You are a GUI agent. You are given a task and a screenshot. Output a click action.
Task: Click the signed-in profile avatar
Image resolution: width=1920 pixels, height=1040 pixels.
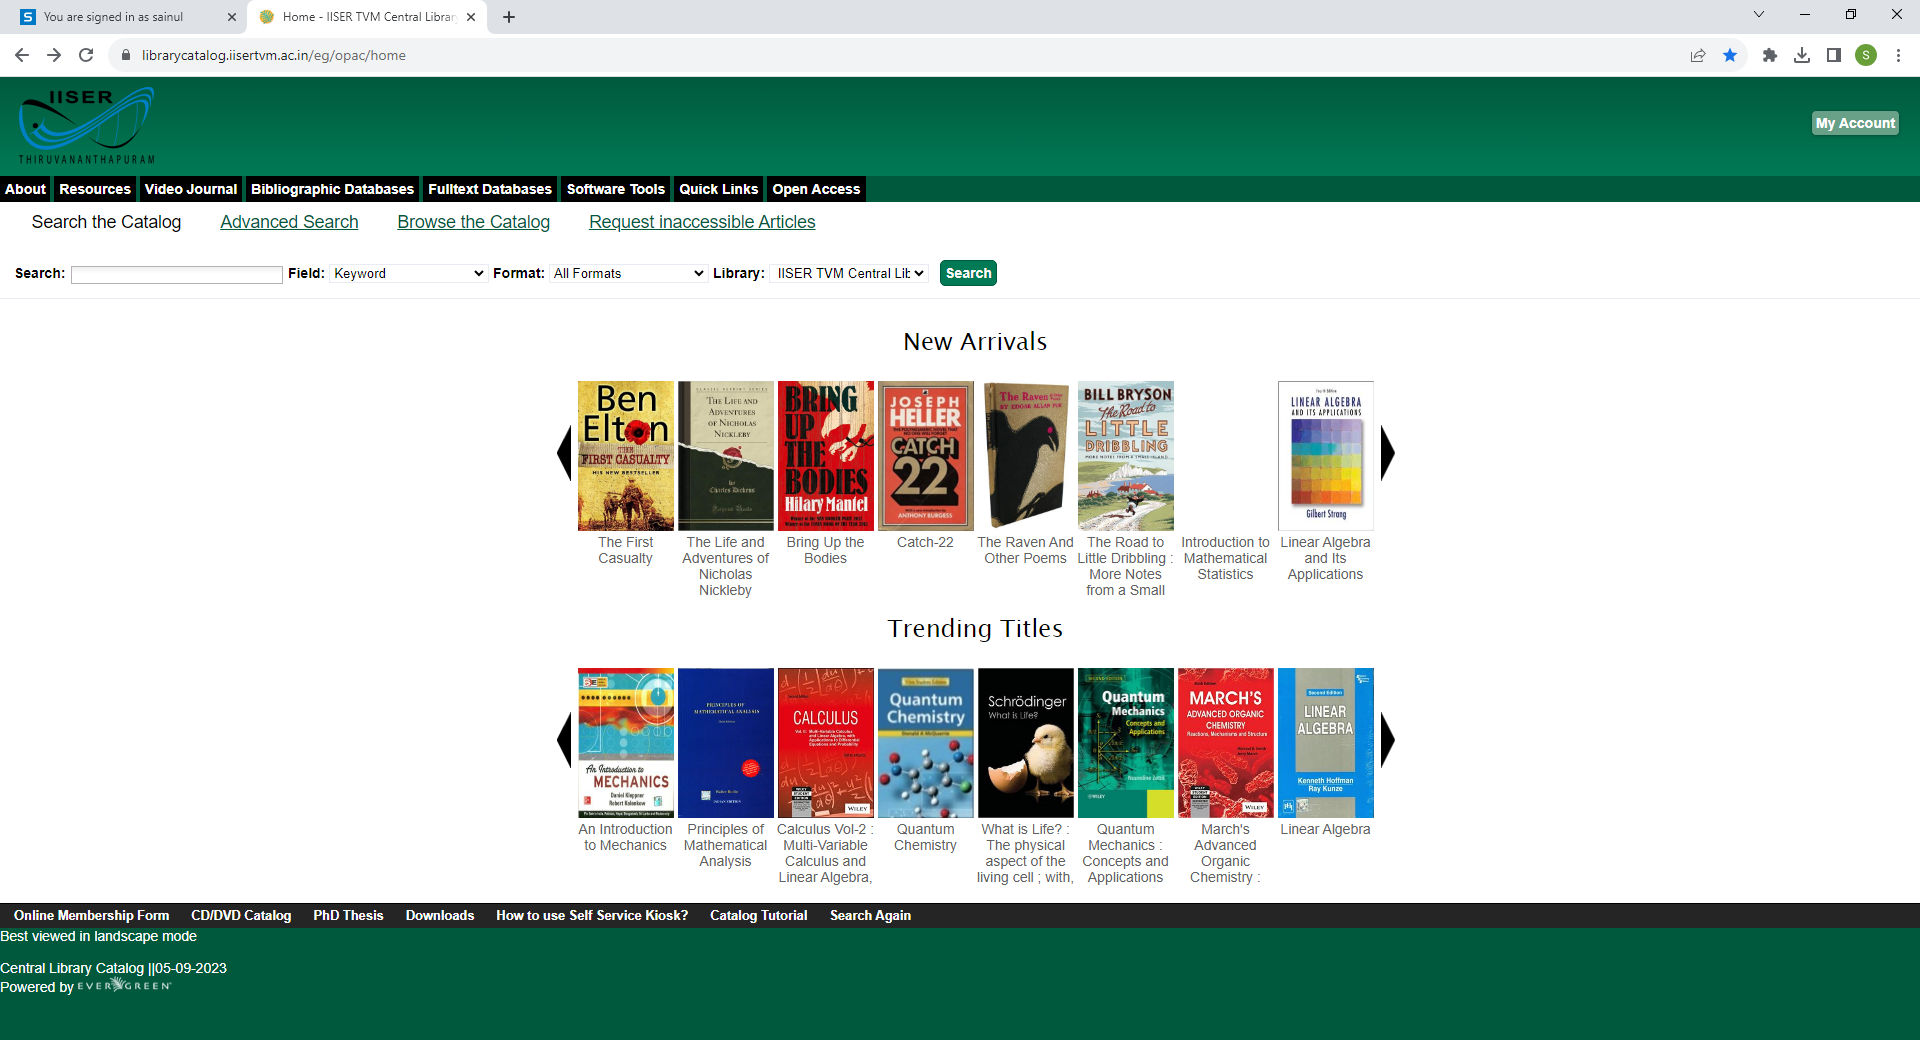1868,55
